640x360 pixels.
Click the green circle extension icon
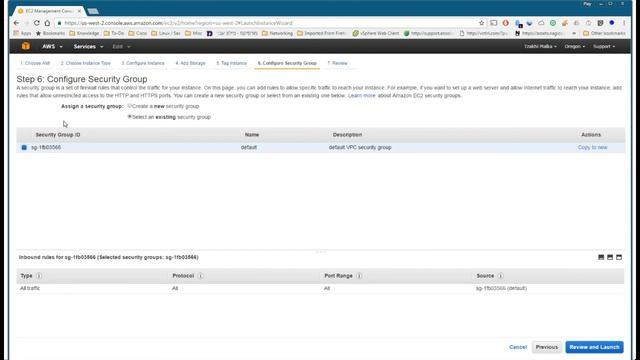[553, 23]
